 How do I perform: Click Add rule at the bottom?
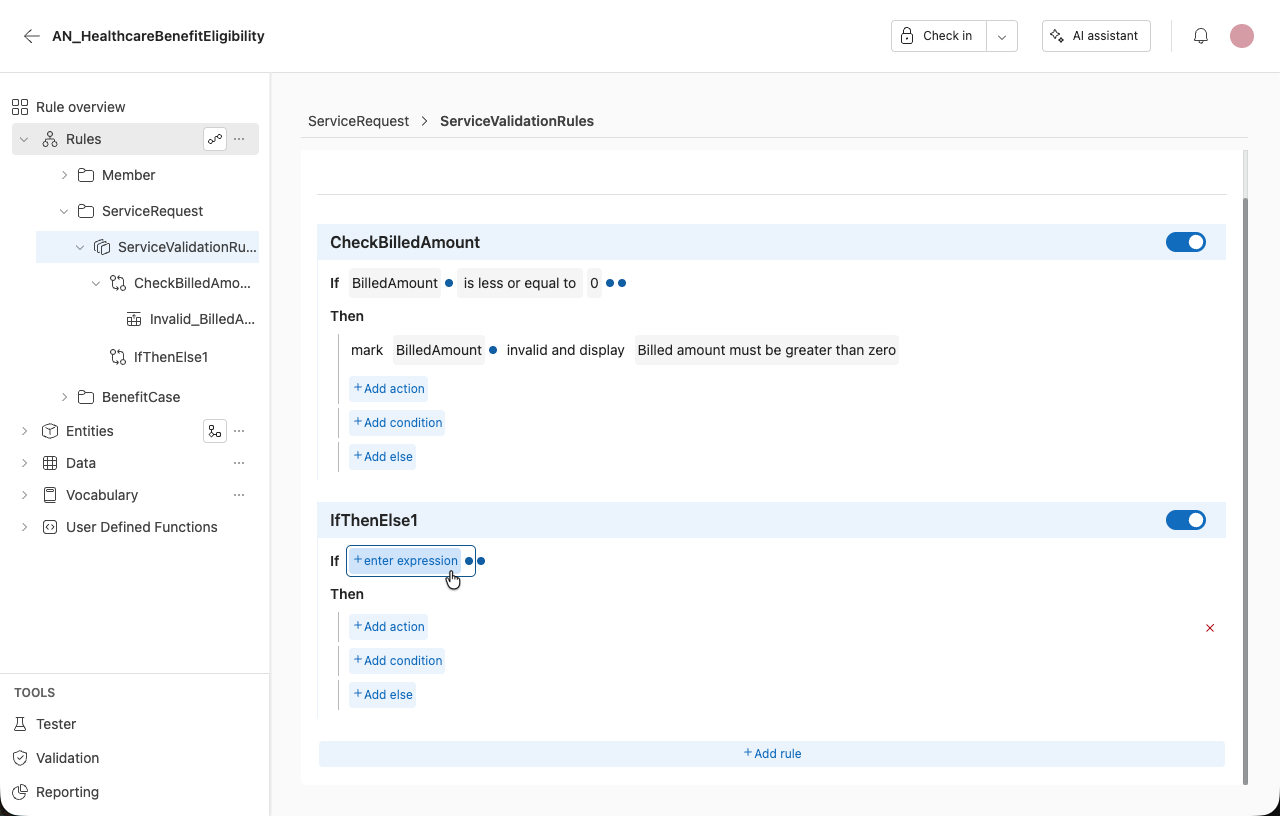(x=772, y=754)
